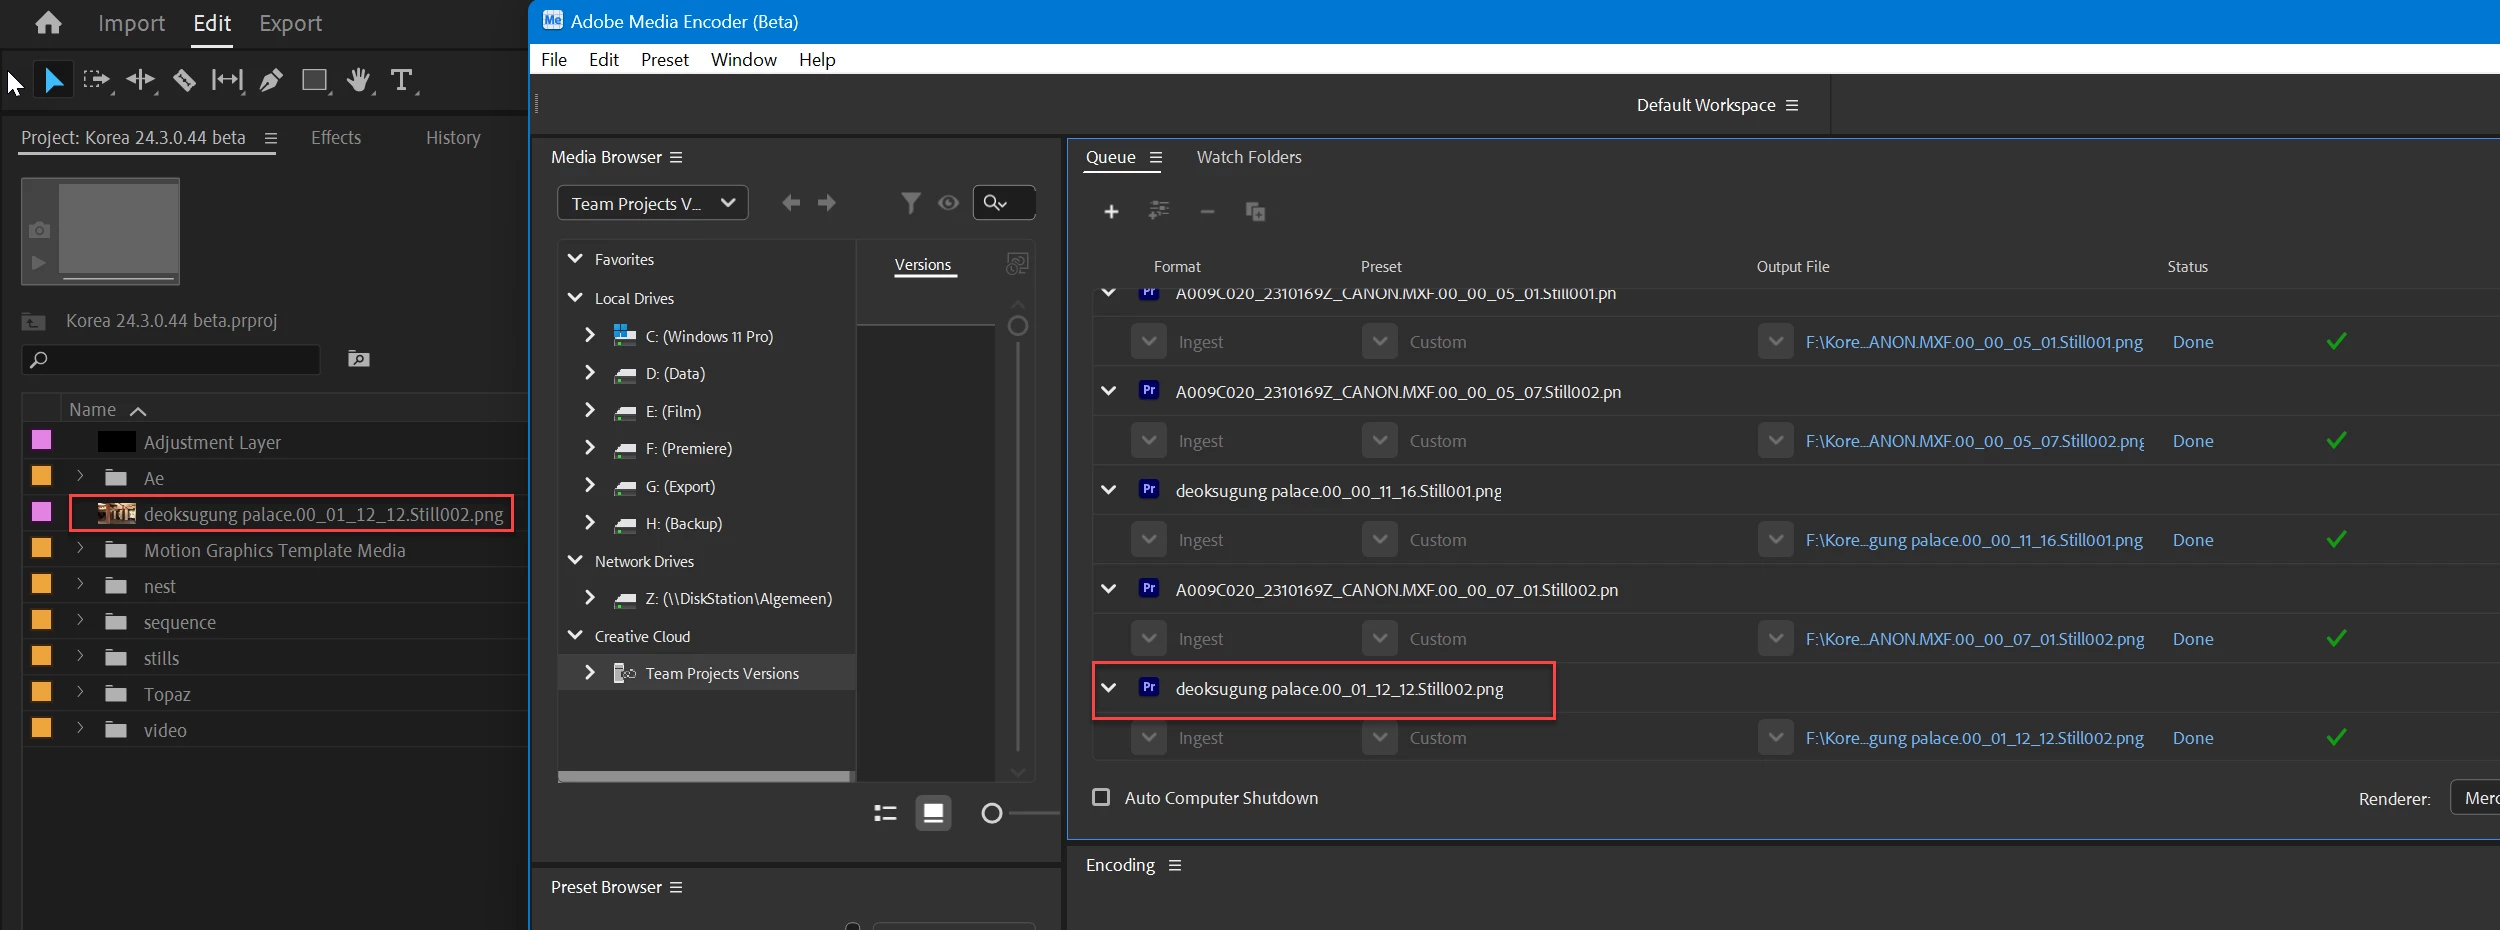This screenshot has width=2500, height=930.
Task: Duplicate the selected queue item
Action: [1254, 212]
